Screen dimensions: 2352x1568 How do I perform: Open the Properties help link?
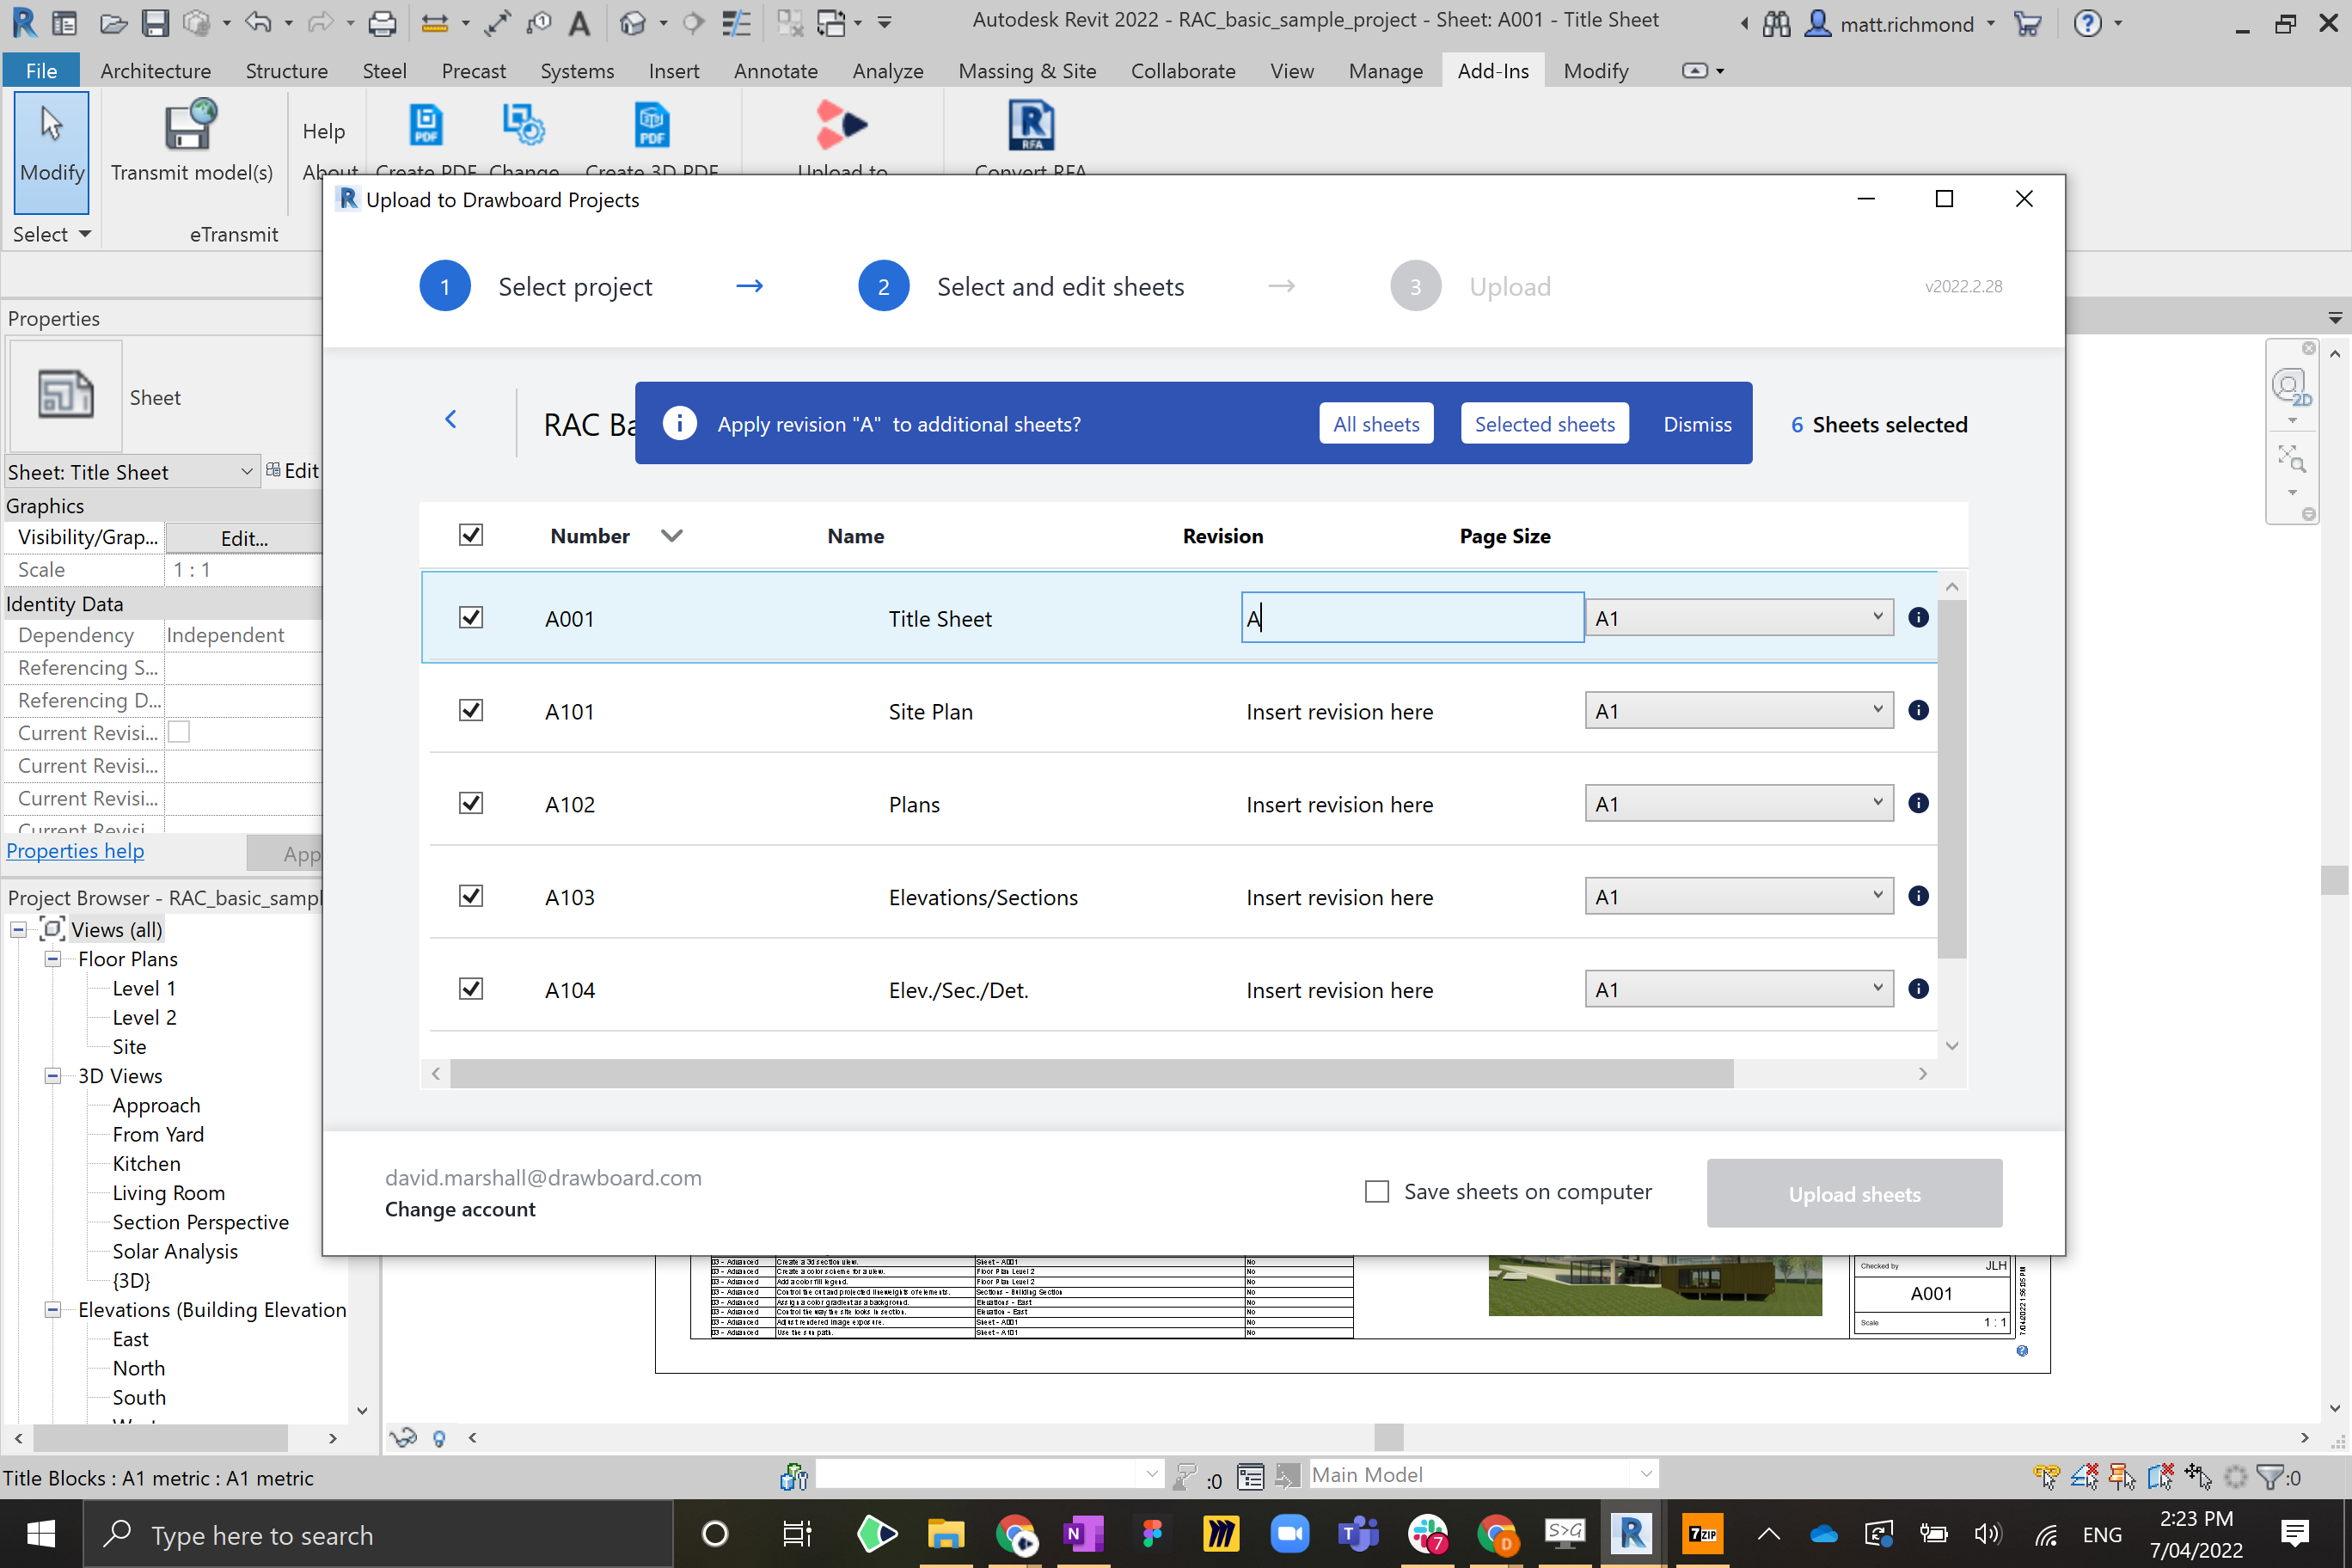[75, 851]
